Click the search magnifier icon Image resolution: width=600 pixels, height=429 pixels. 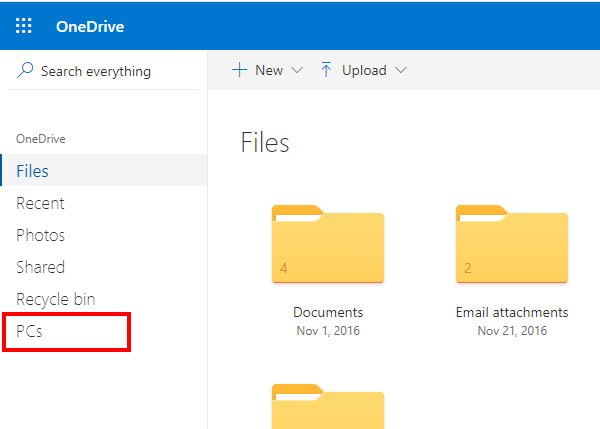(x=25, y=70)
